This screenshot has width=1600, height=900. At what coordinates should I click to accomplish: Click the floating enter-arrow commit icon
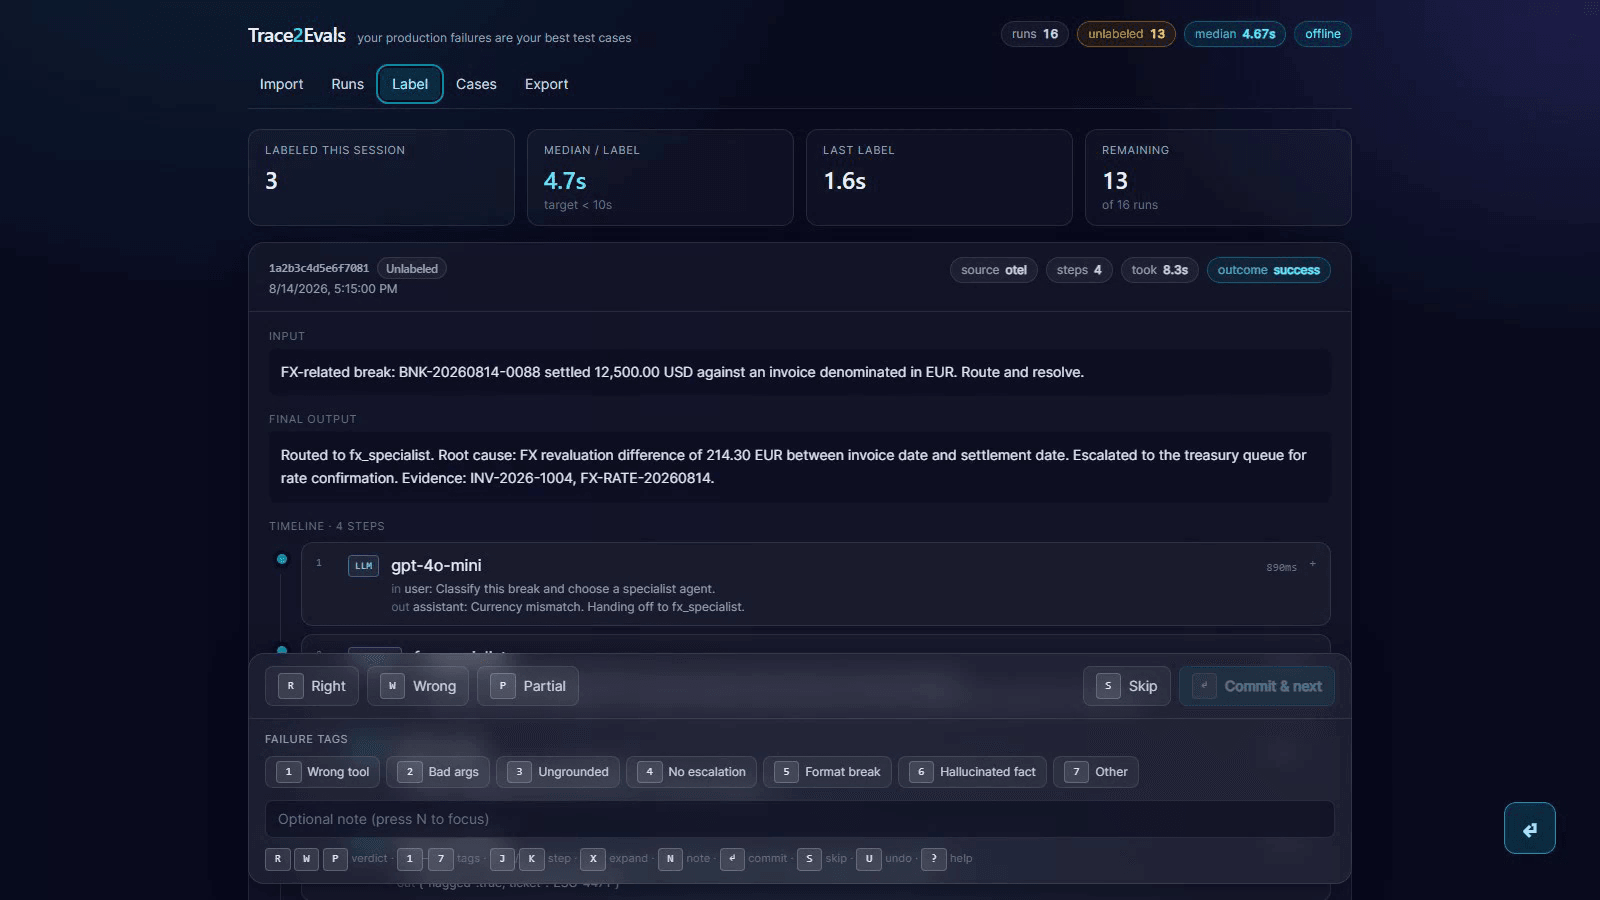1529,828
